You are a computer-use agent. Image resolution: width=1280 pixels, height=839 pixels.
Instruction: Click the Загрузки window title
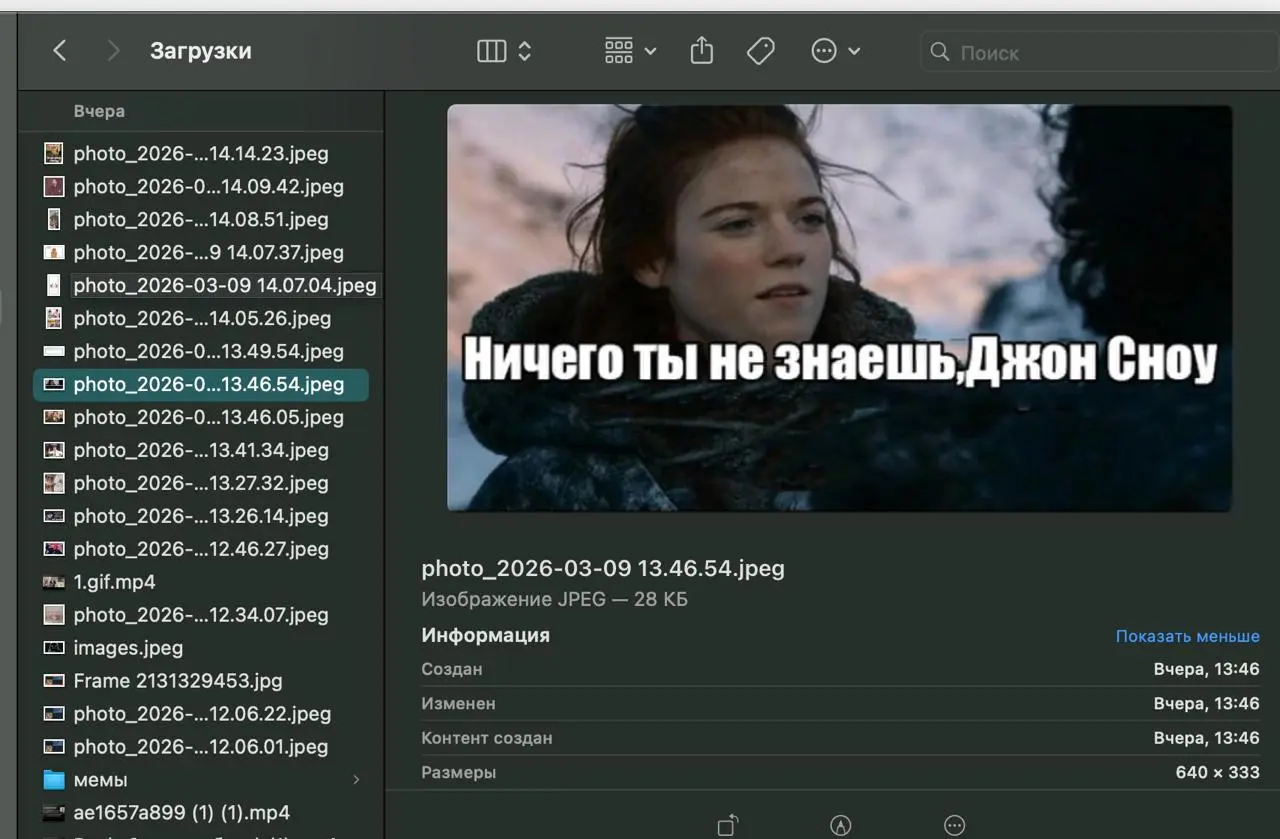(x=201, y=51)
